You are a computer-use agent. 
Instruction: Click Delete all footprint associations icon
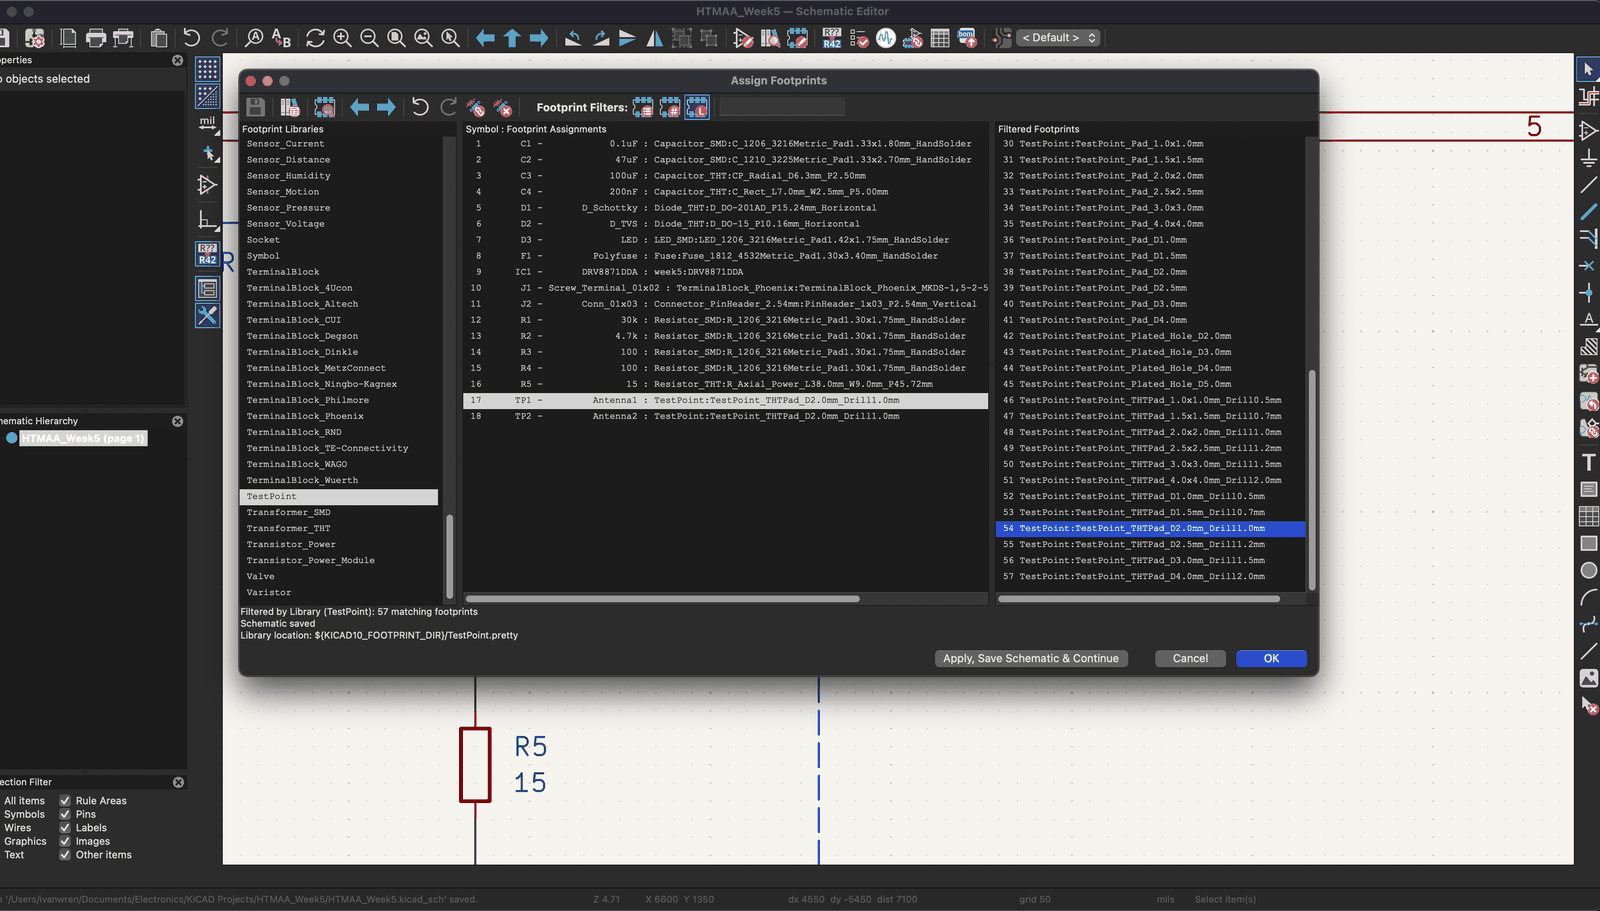(x=503, y=107)
